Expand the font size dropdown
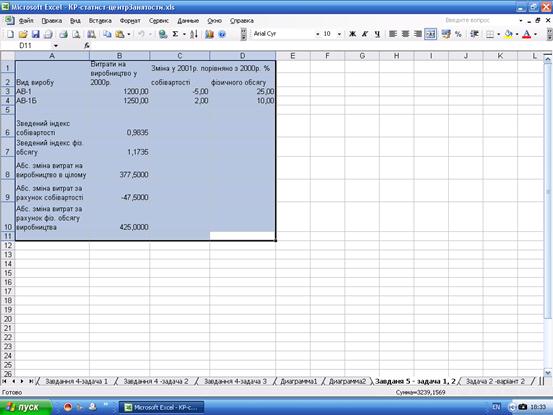Image resolution: width=553 pixels, height=415 pixels. pyautogui.click(x=339, y=34)
